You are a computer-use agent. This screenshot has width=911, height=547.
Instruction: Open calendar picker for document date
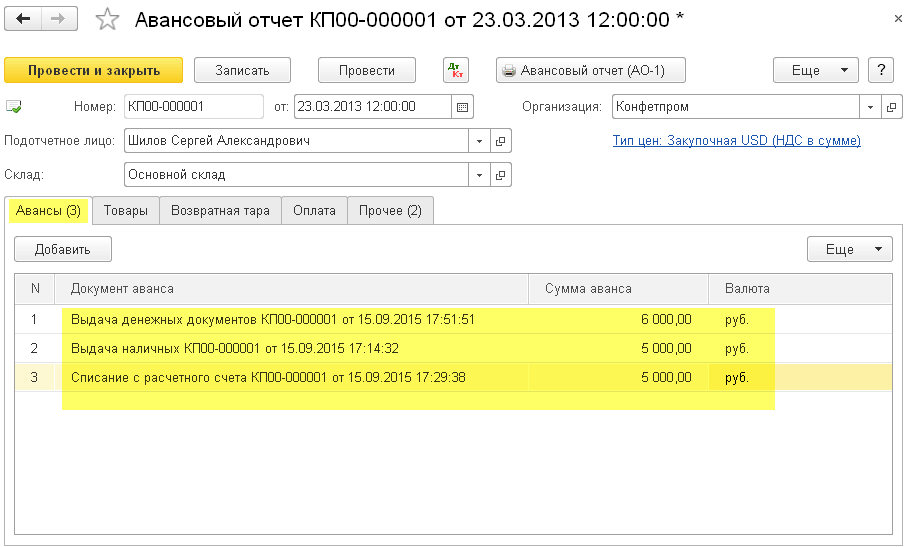click(x=461, y=107)
